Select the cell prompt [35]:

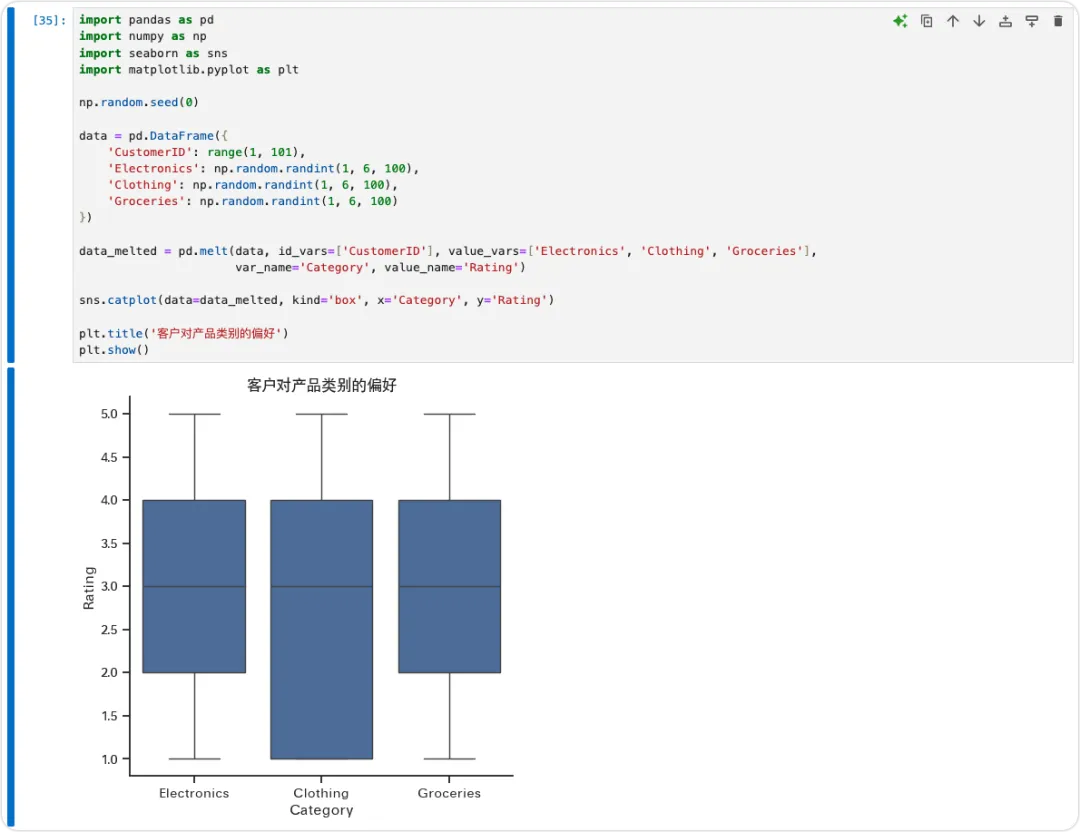(49, 21)
